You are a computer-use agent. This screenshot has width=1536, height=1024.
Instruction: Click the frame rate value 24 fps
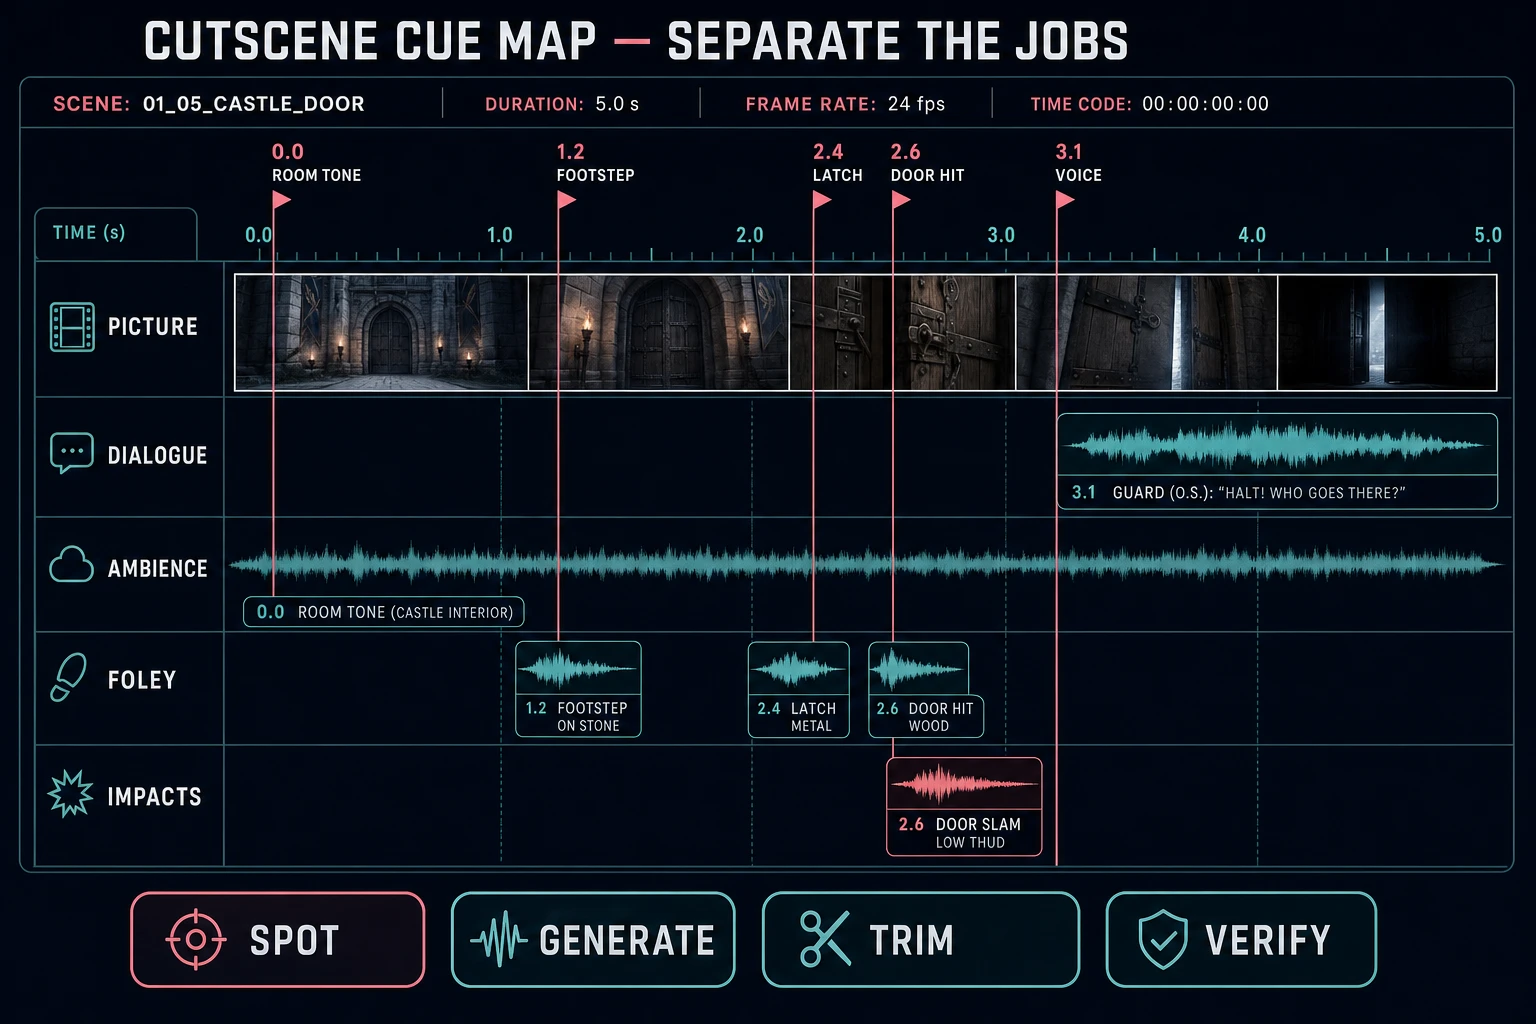click(x=916, y=104)
